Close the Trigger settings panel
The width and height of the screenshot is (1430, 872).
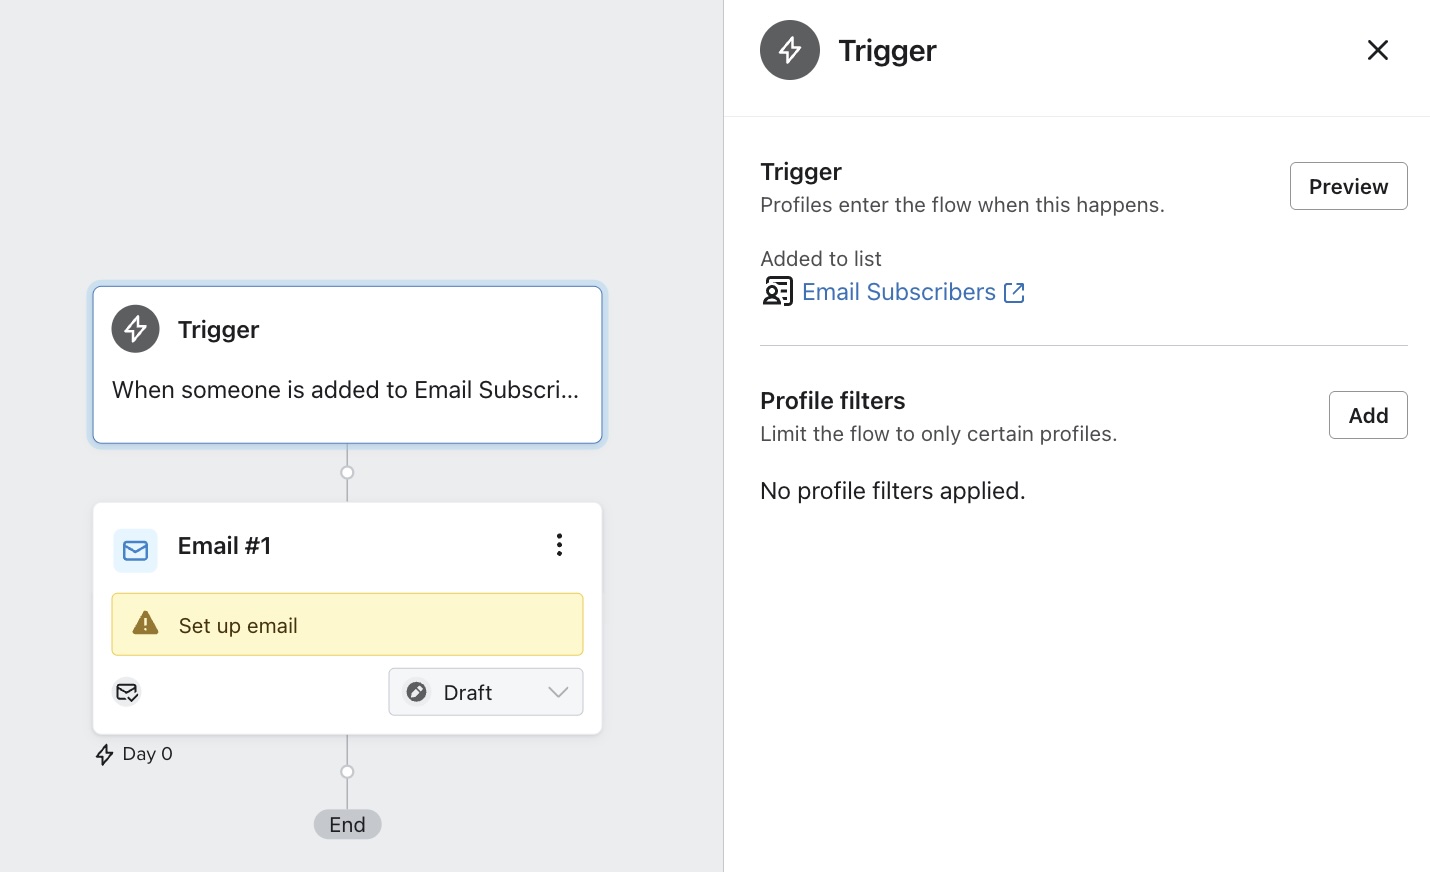(x=1377, y=50)
